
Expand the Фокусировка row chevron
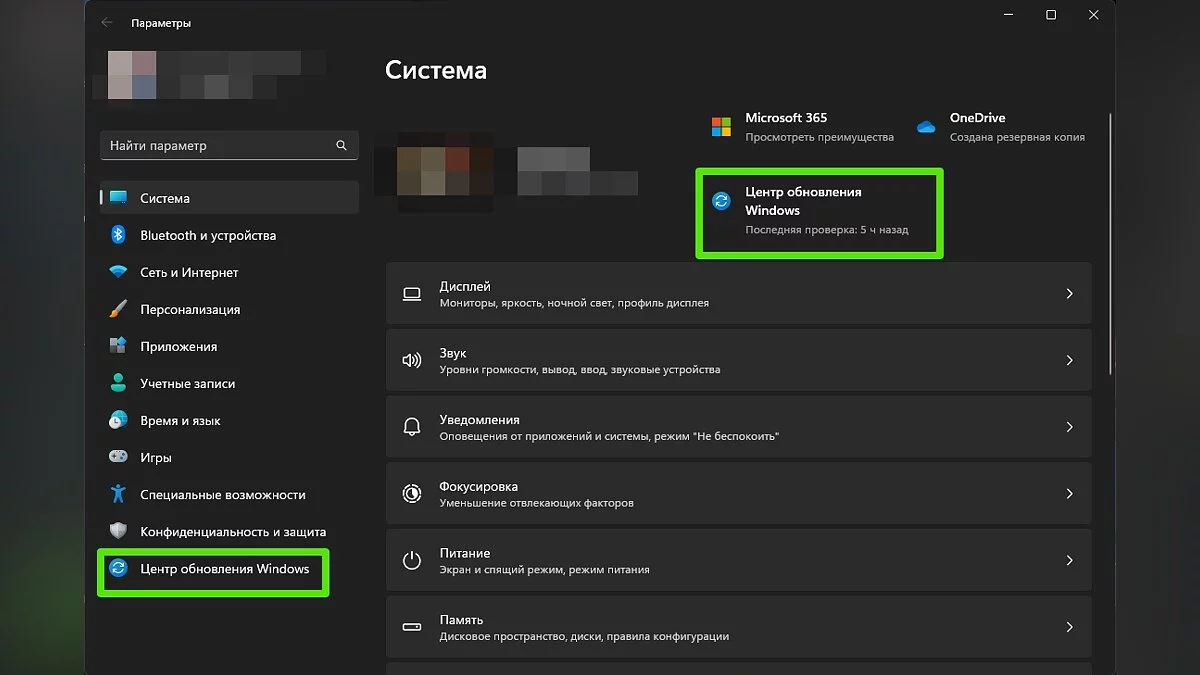[x=1069, y=494]
